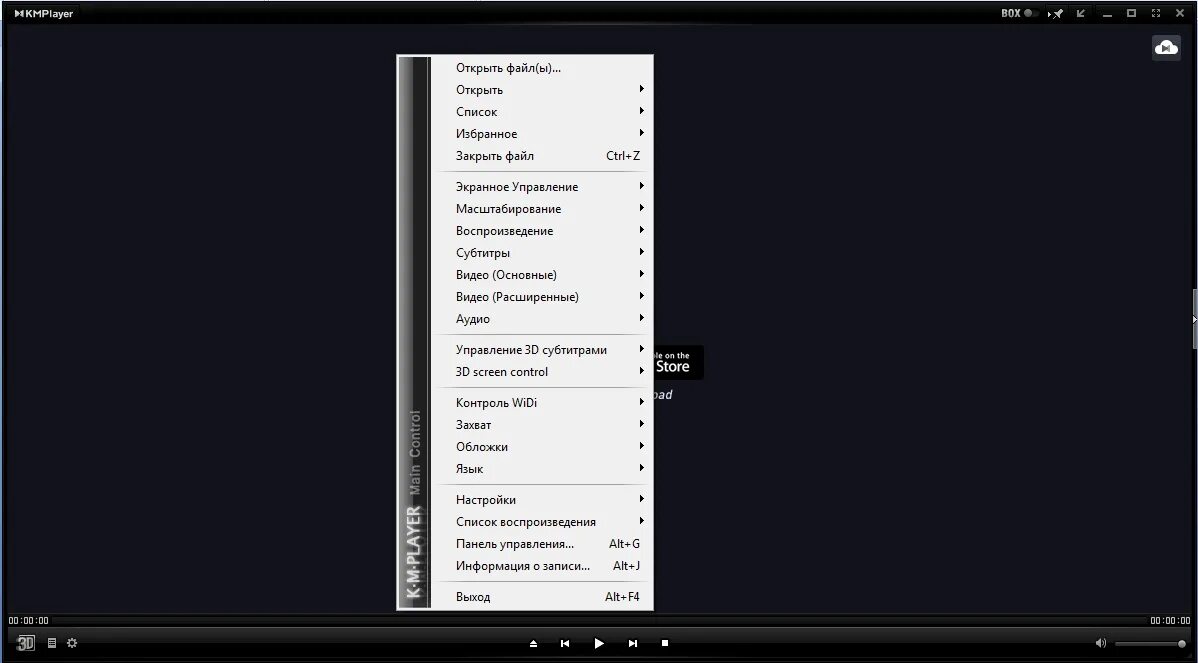Open the playlist editor icon
Screen dimensions: 1198x663
tap(52, 643)
